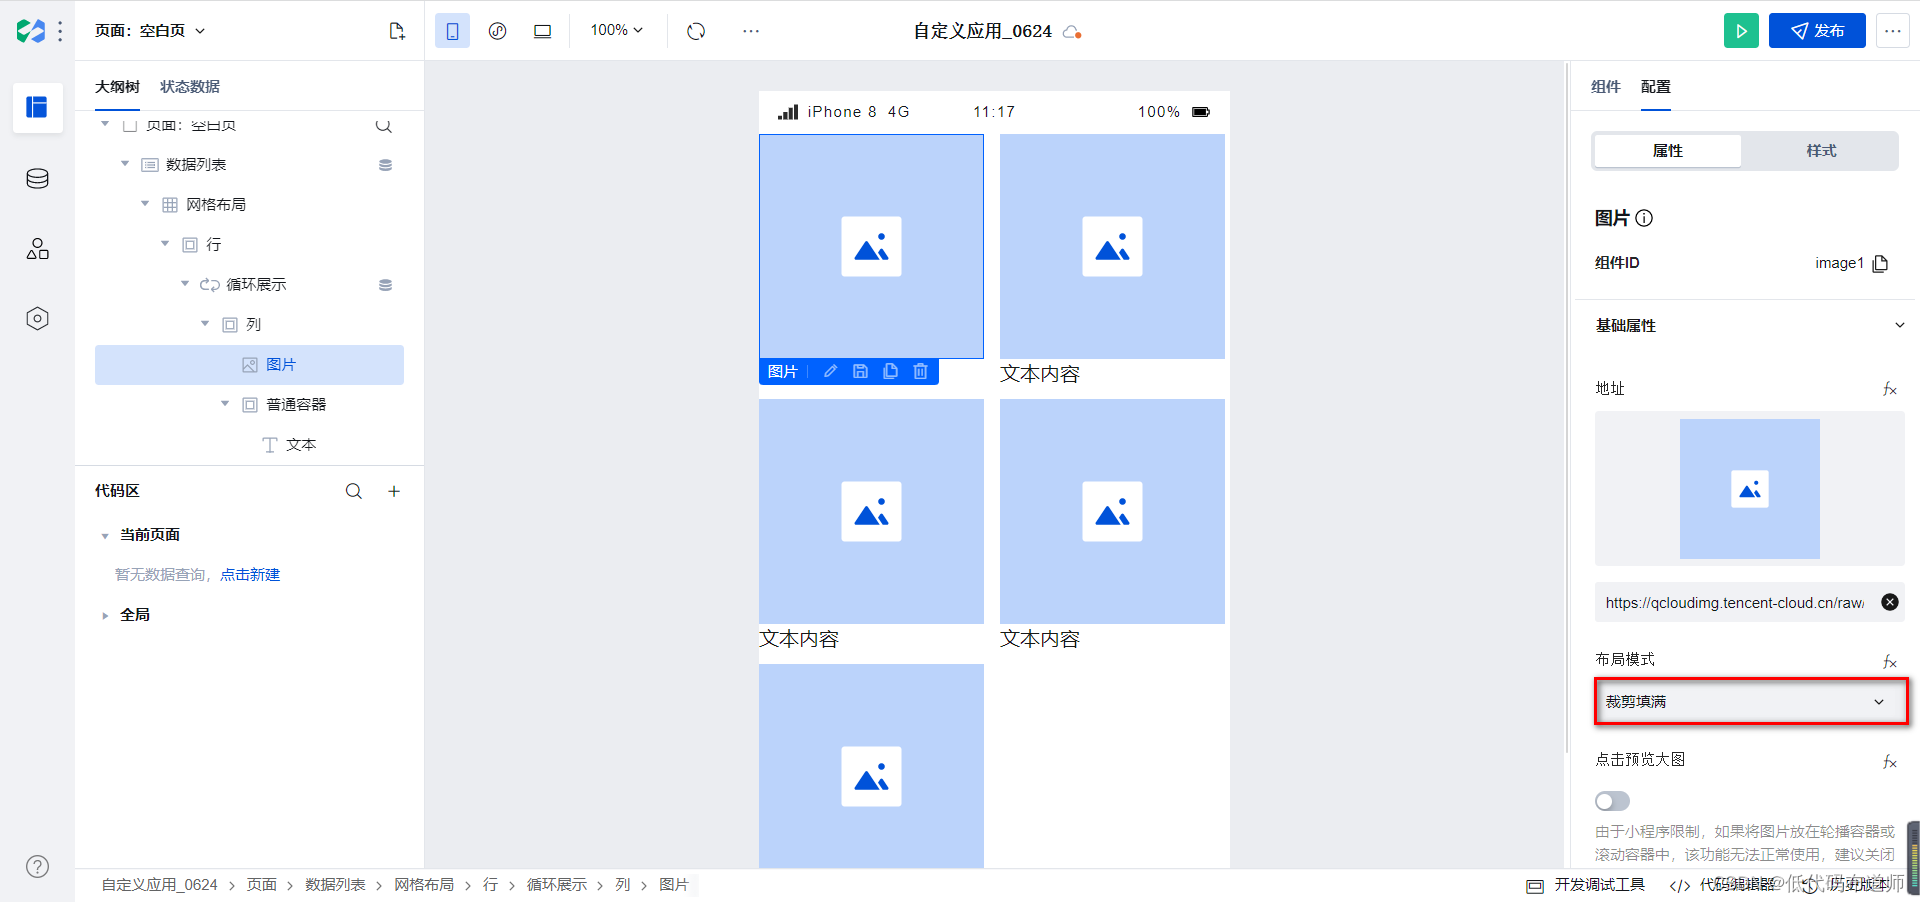This screenshot has width=1920, height=902.
Task: Open the page outline sidebar icon
Action: (38, 107)
